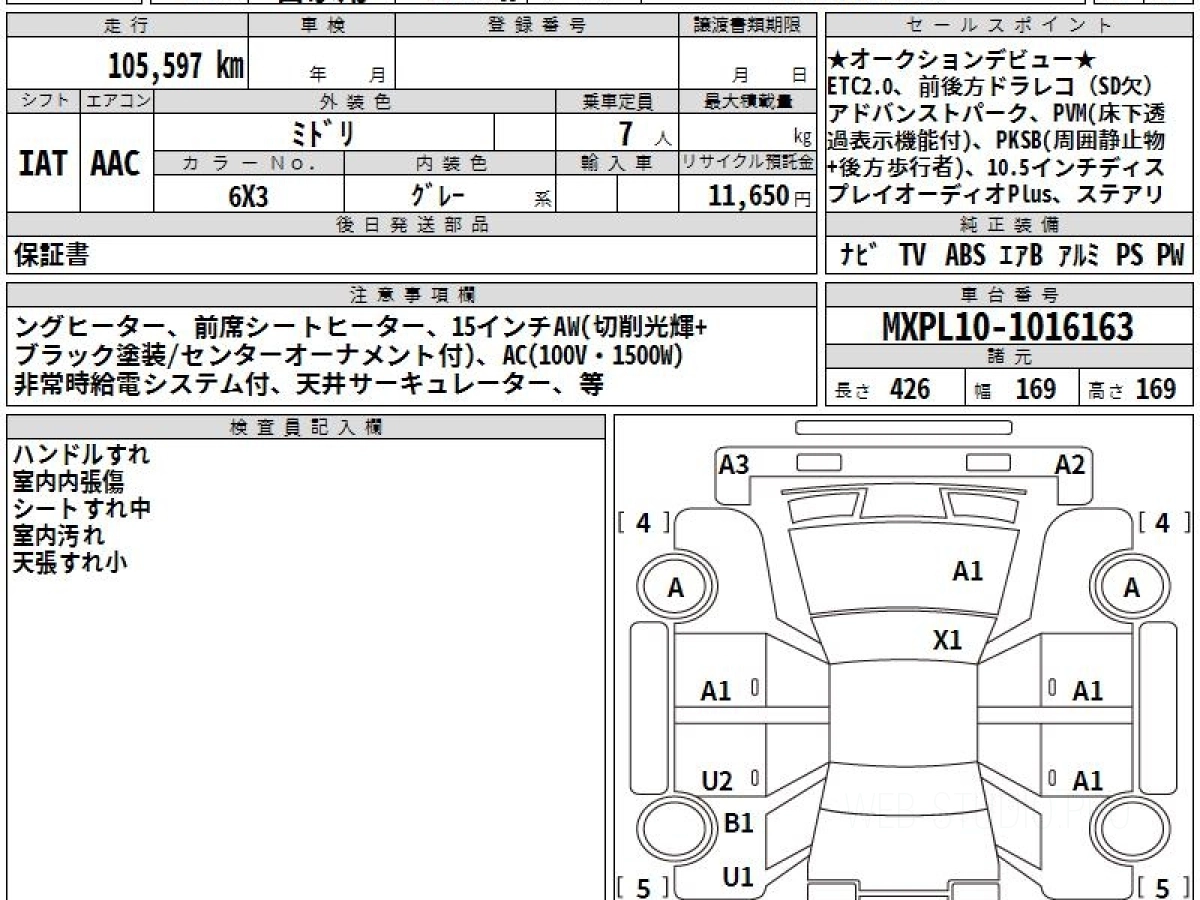
Task: Click the 譲渡書類期限 header
Action: coord(747,26)
